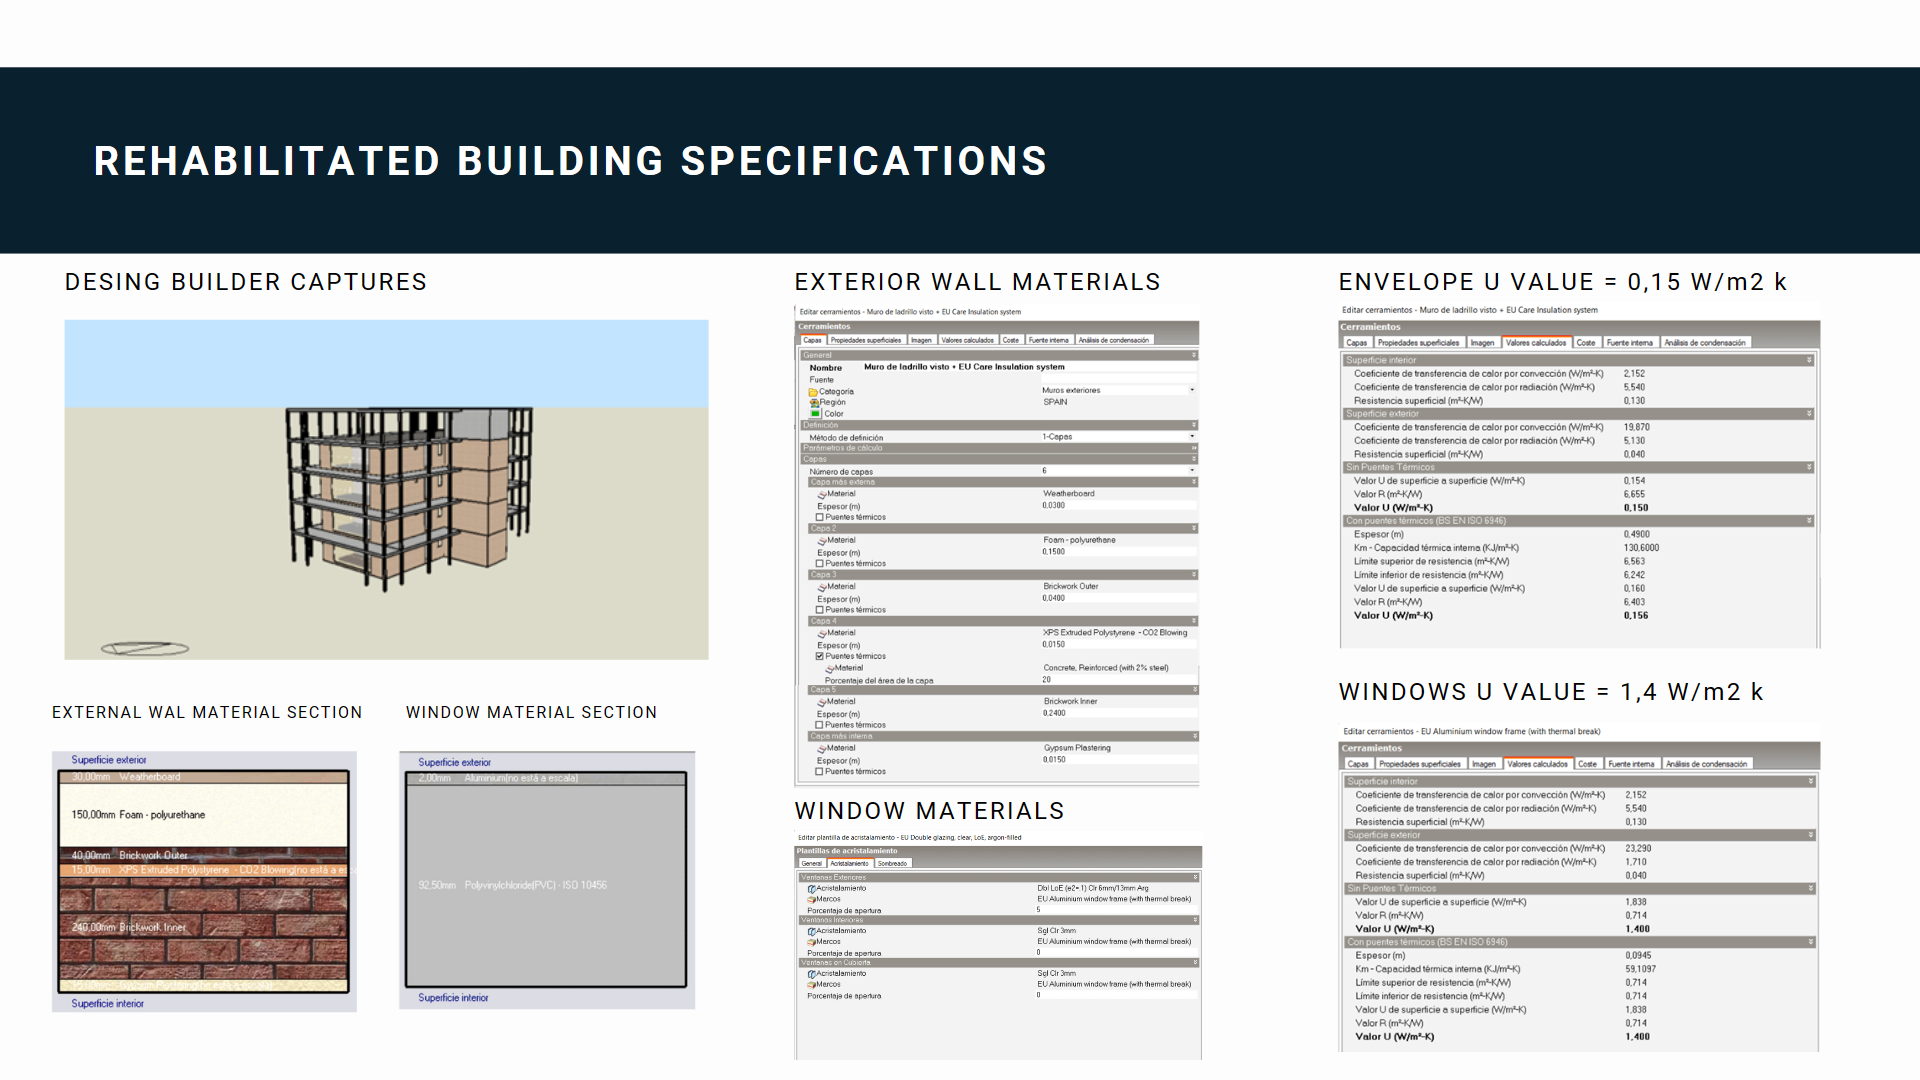Click Acristalamiento icon under Ventanas Interiores
Viewport: 1920px width, 1080px height.
coord(812,931)
